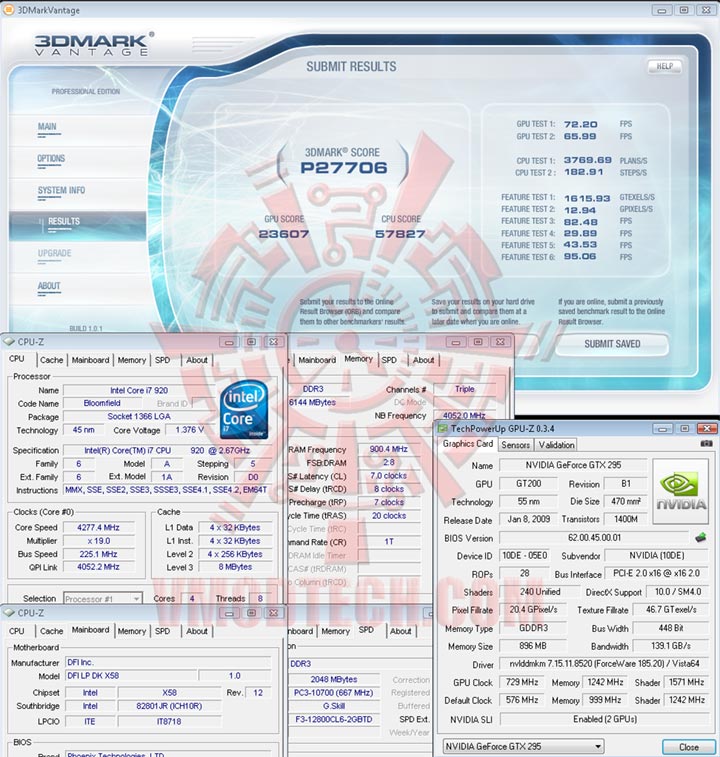The image size is (720, 757).
Task: Switch to CPU tab in top CPU-Z window
Action: click(x=17, y=359)
